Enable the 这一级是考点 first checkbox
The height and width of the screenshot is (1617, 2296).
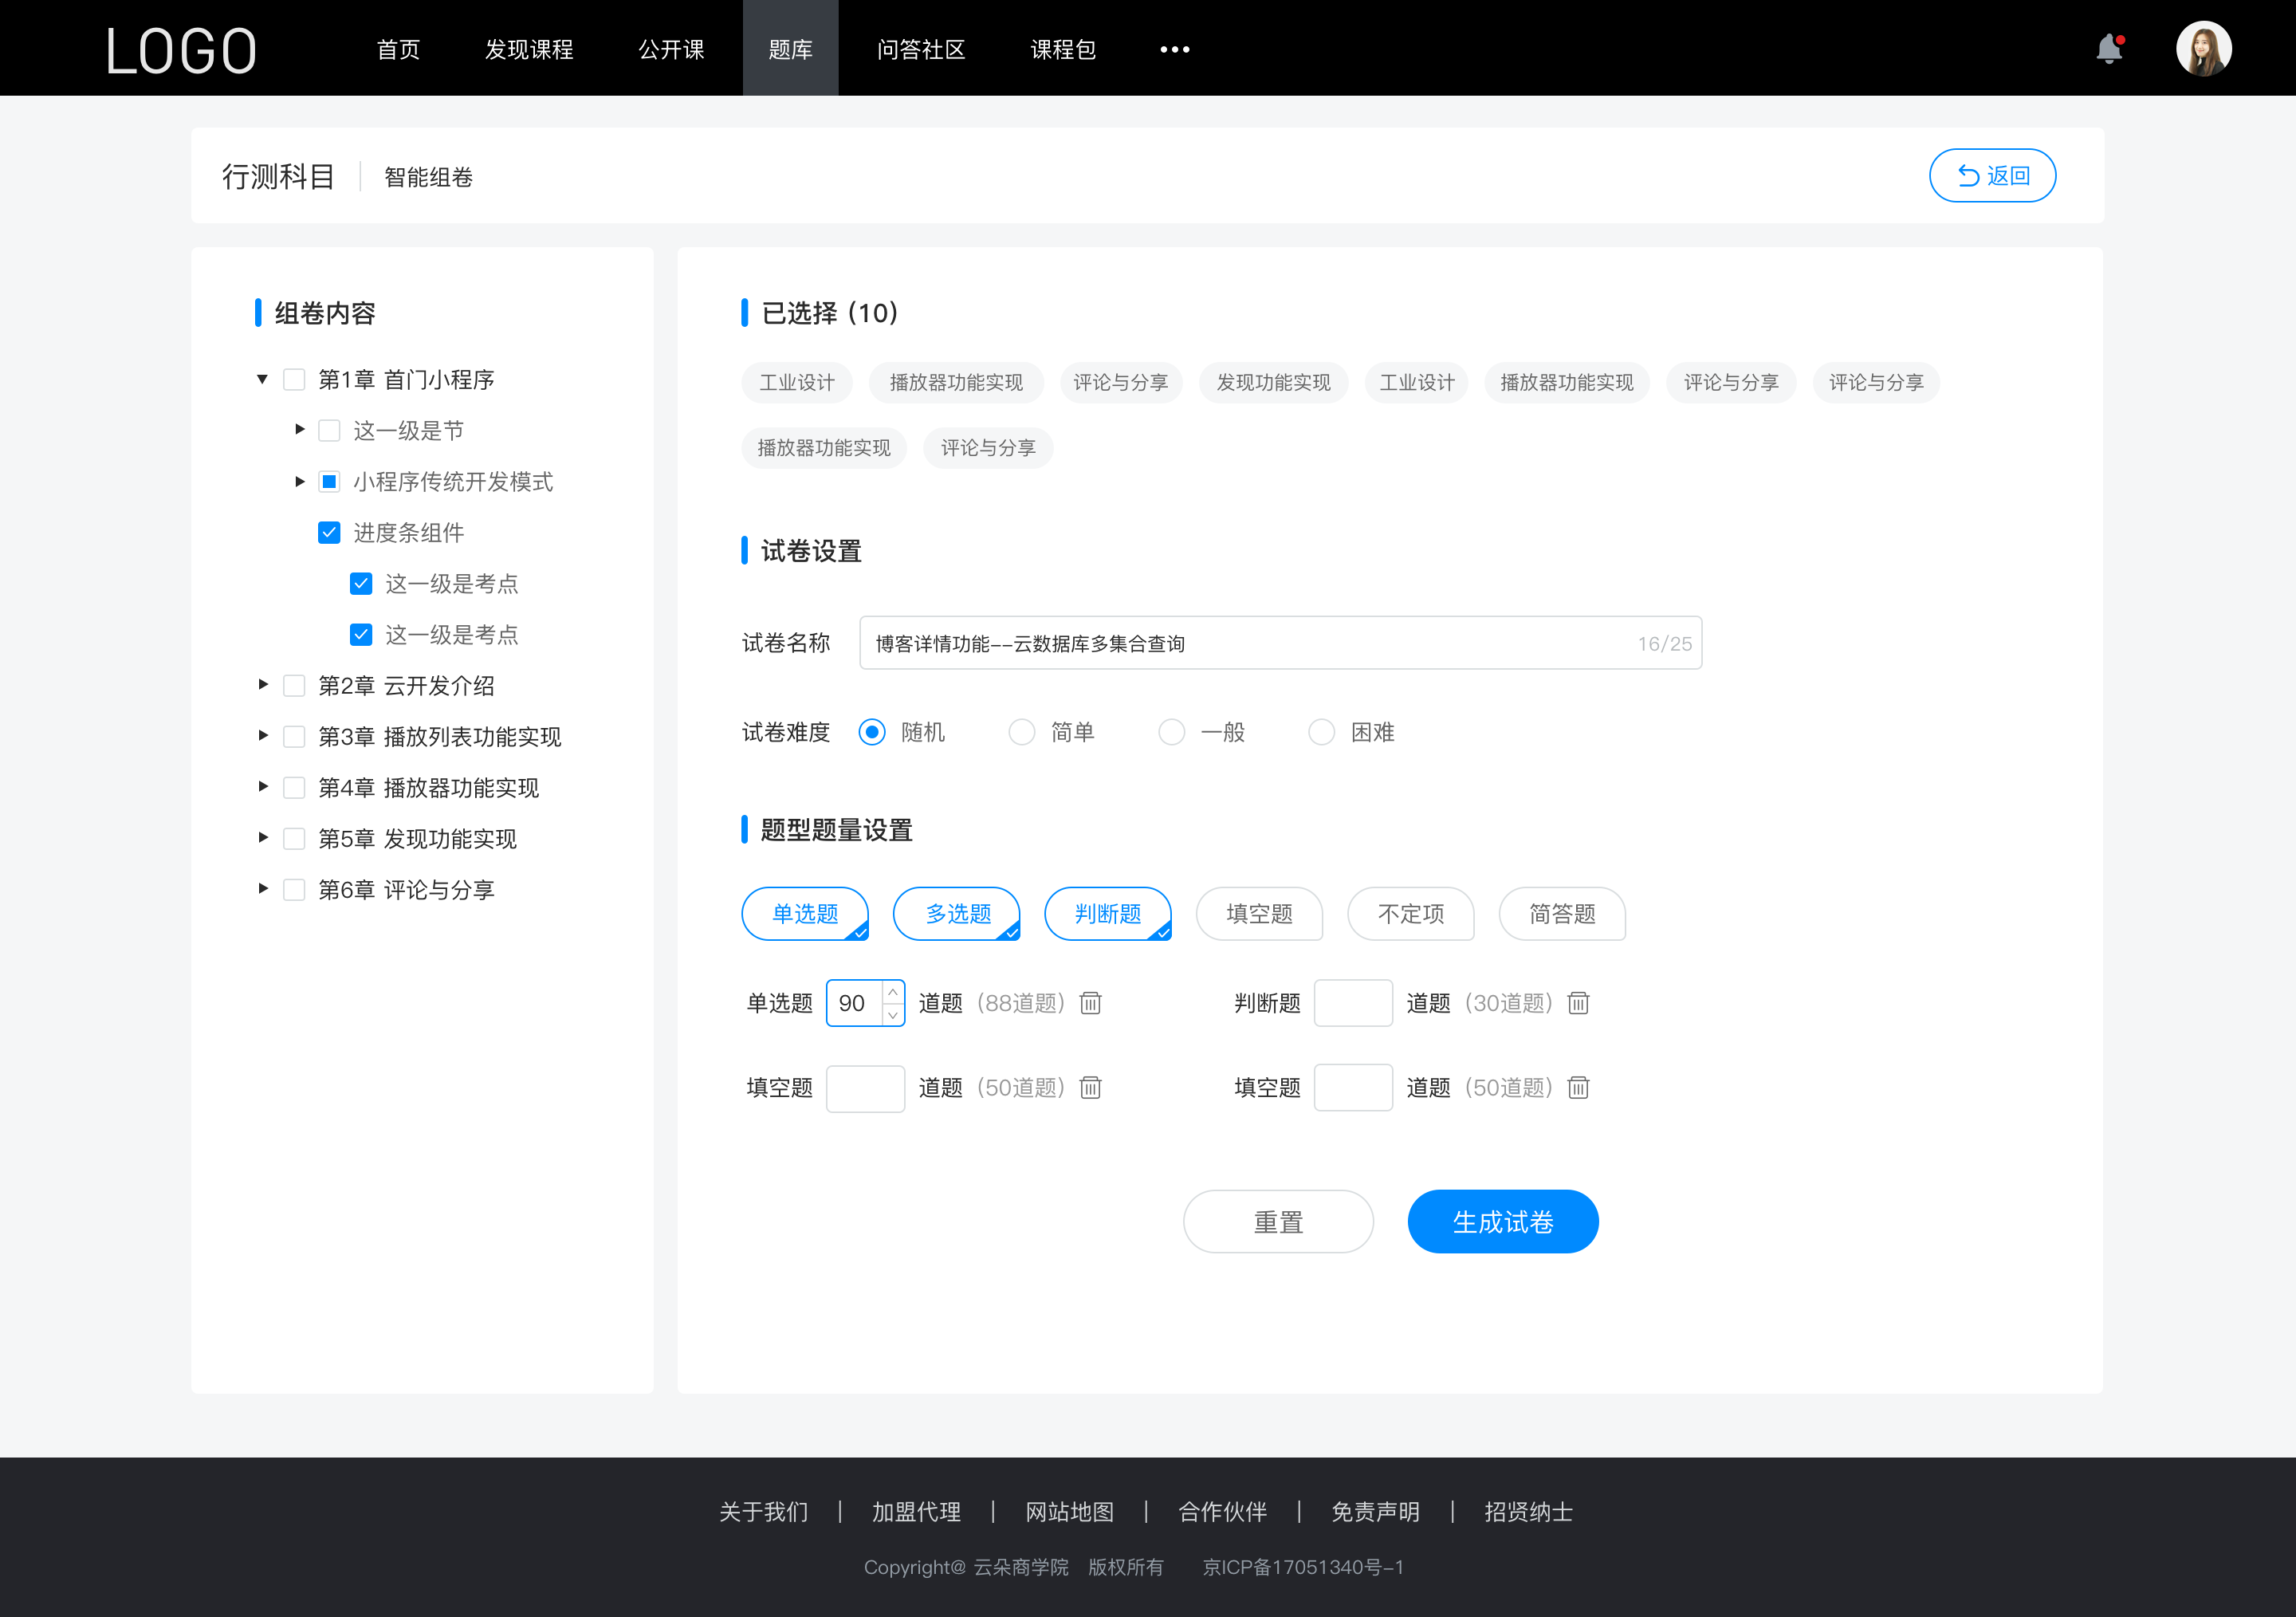pos(359,583)
